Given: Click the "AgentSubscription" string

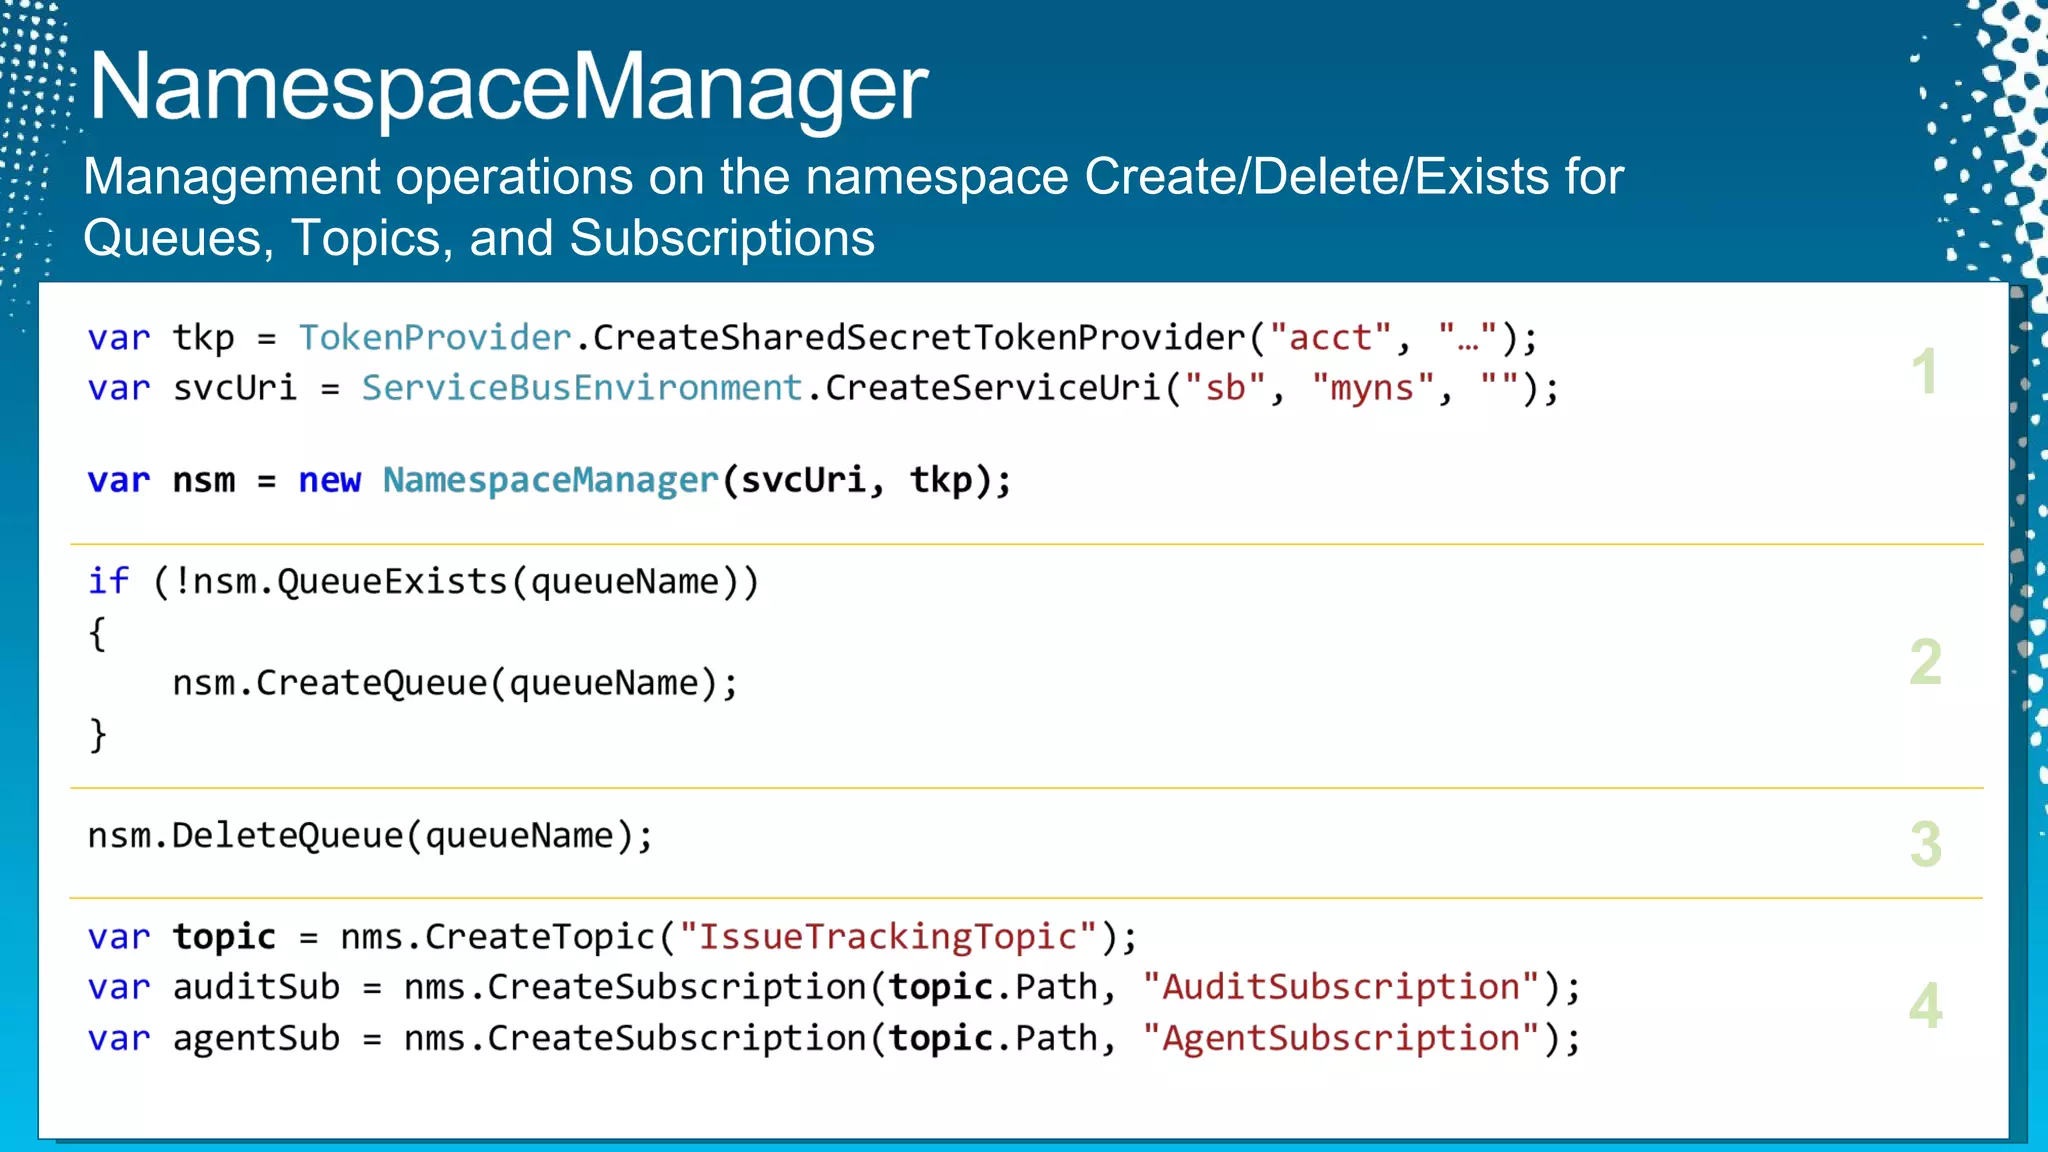Looking at the screenshot, I should pyautogui.click(x=1341, y=1039).
